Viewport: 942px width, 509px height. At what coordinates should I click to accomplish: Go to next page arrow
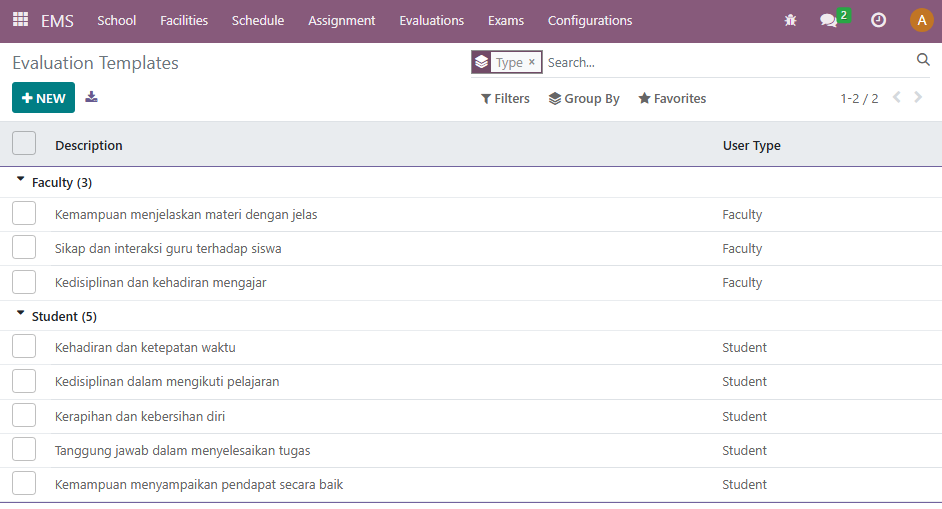(918, 98)
